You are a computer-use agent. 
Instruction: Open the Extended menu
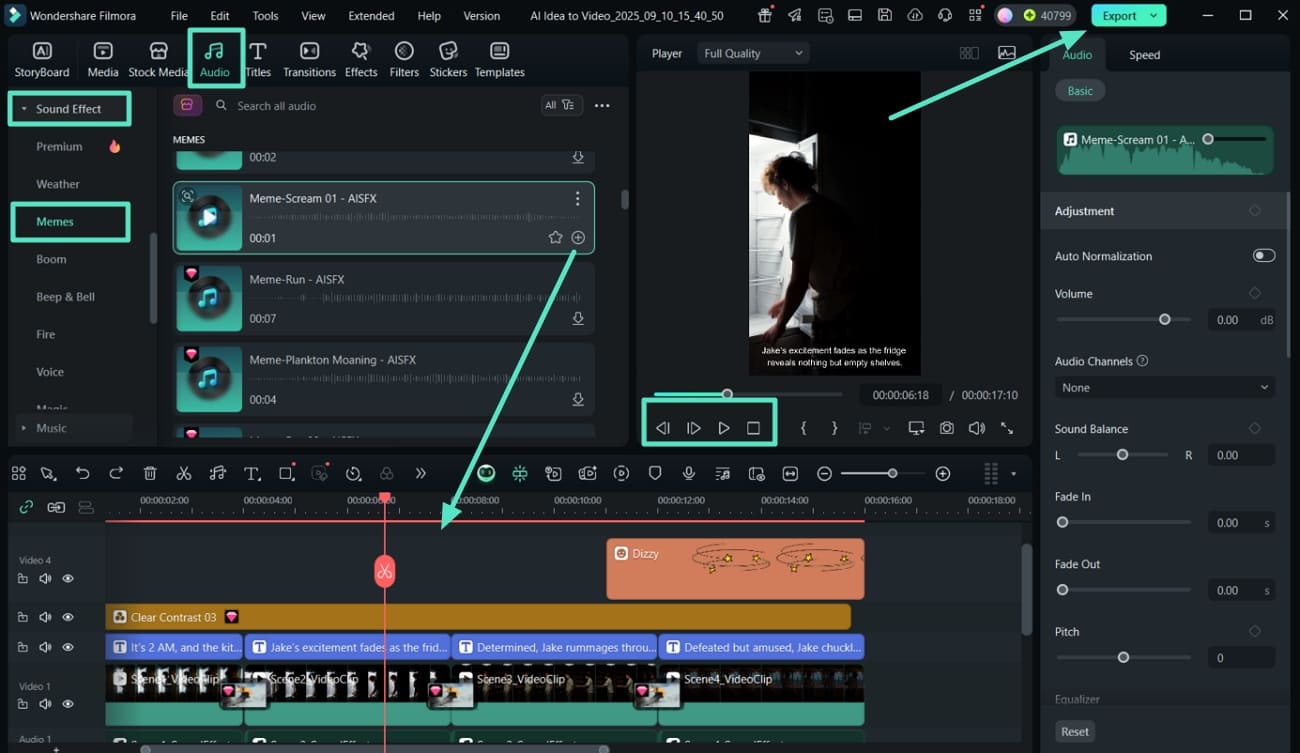point(371,16)
